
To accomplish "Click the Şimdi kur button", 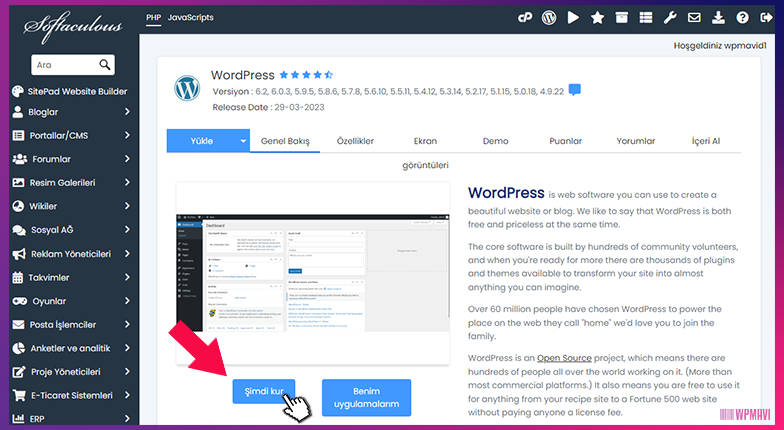I will tap(264, 391).
